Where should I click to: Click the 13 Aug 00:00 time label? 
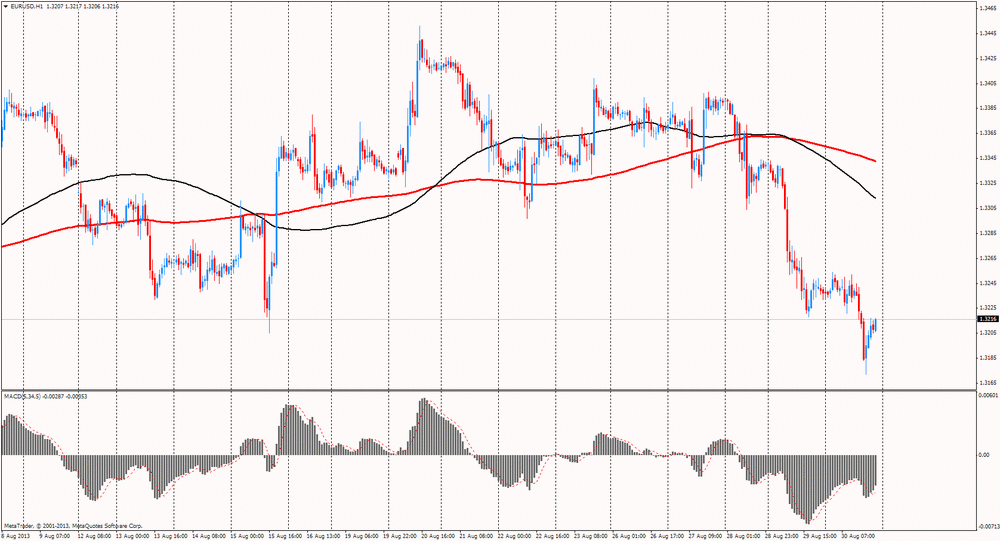point(133,536)
